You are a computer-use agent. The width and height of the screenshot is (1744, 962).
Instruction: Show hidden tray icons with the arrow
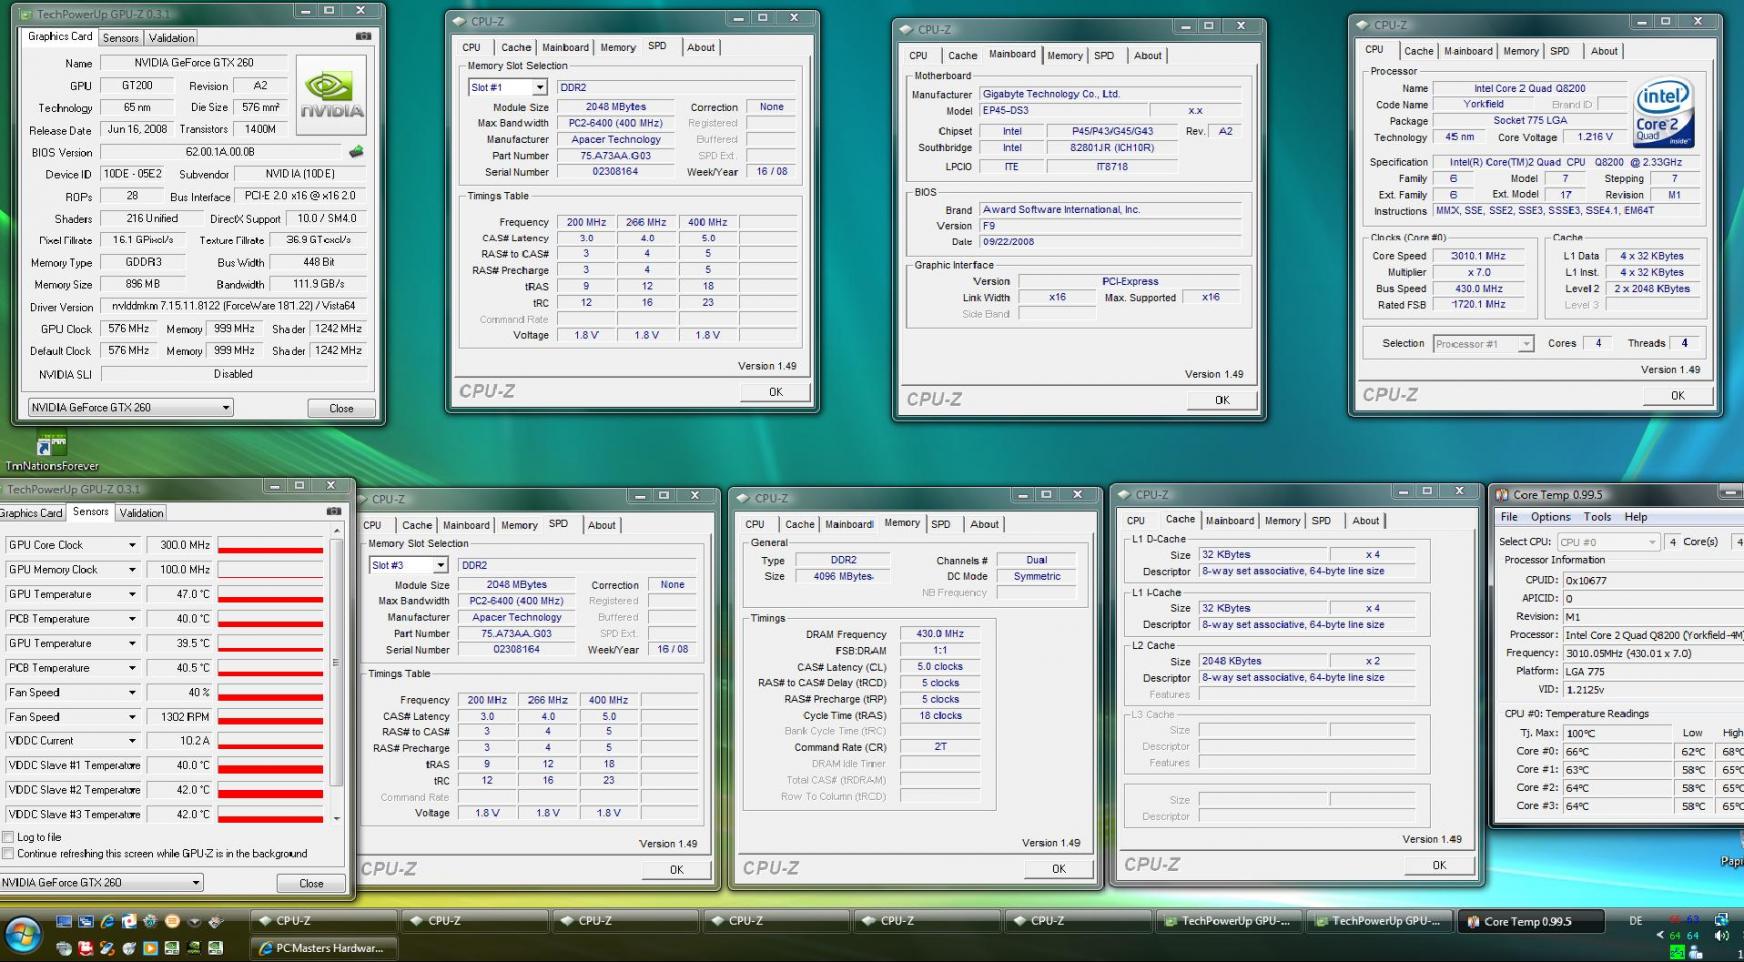point(1661,936)
